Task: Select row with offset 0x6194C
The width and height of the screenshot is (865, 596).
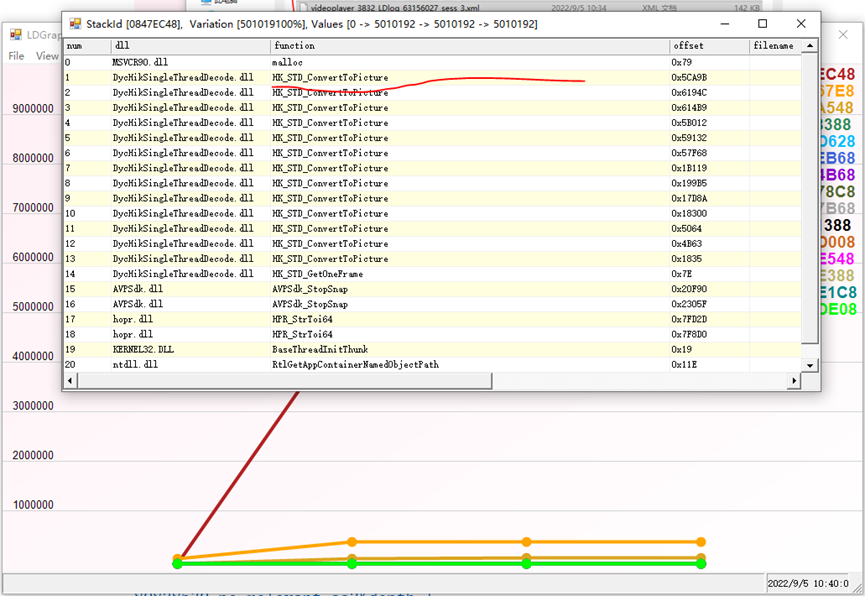Action: tap(432, 93)
